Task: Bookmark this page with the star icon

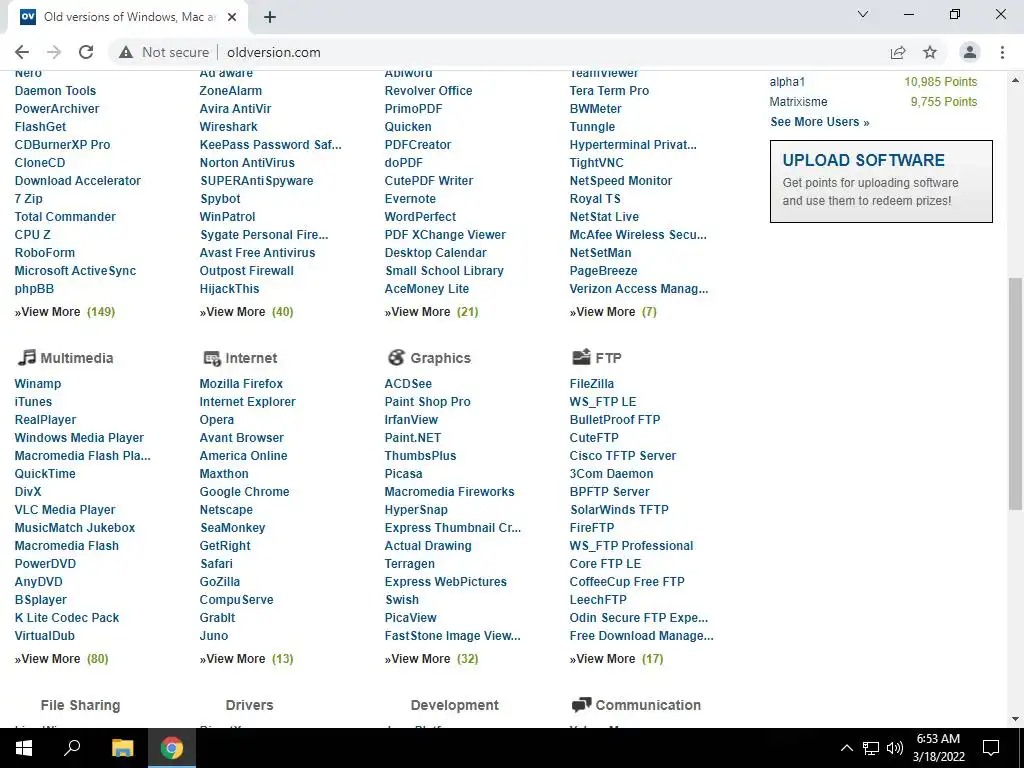Action: click(x=930, y=52)
